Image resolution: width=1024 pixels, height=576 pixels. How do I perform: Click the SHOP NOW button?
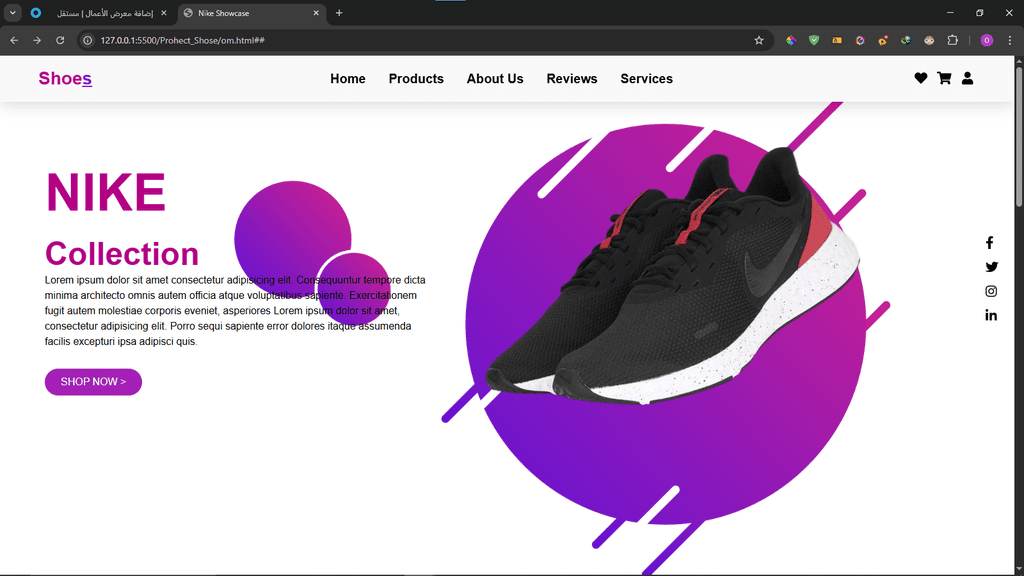click(93, 382)
